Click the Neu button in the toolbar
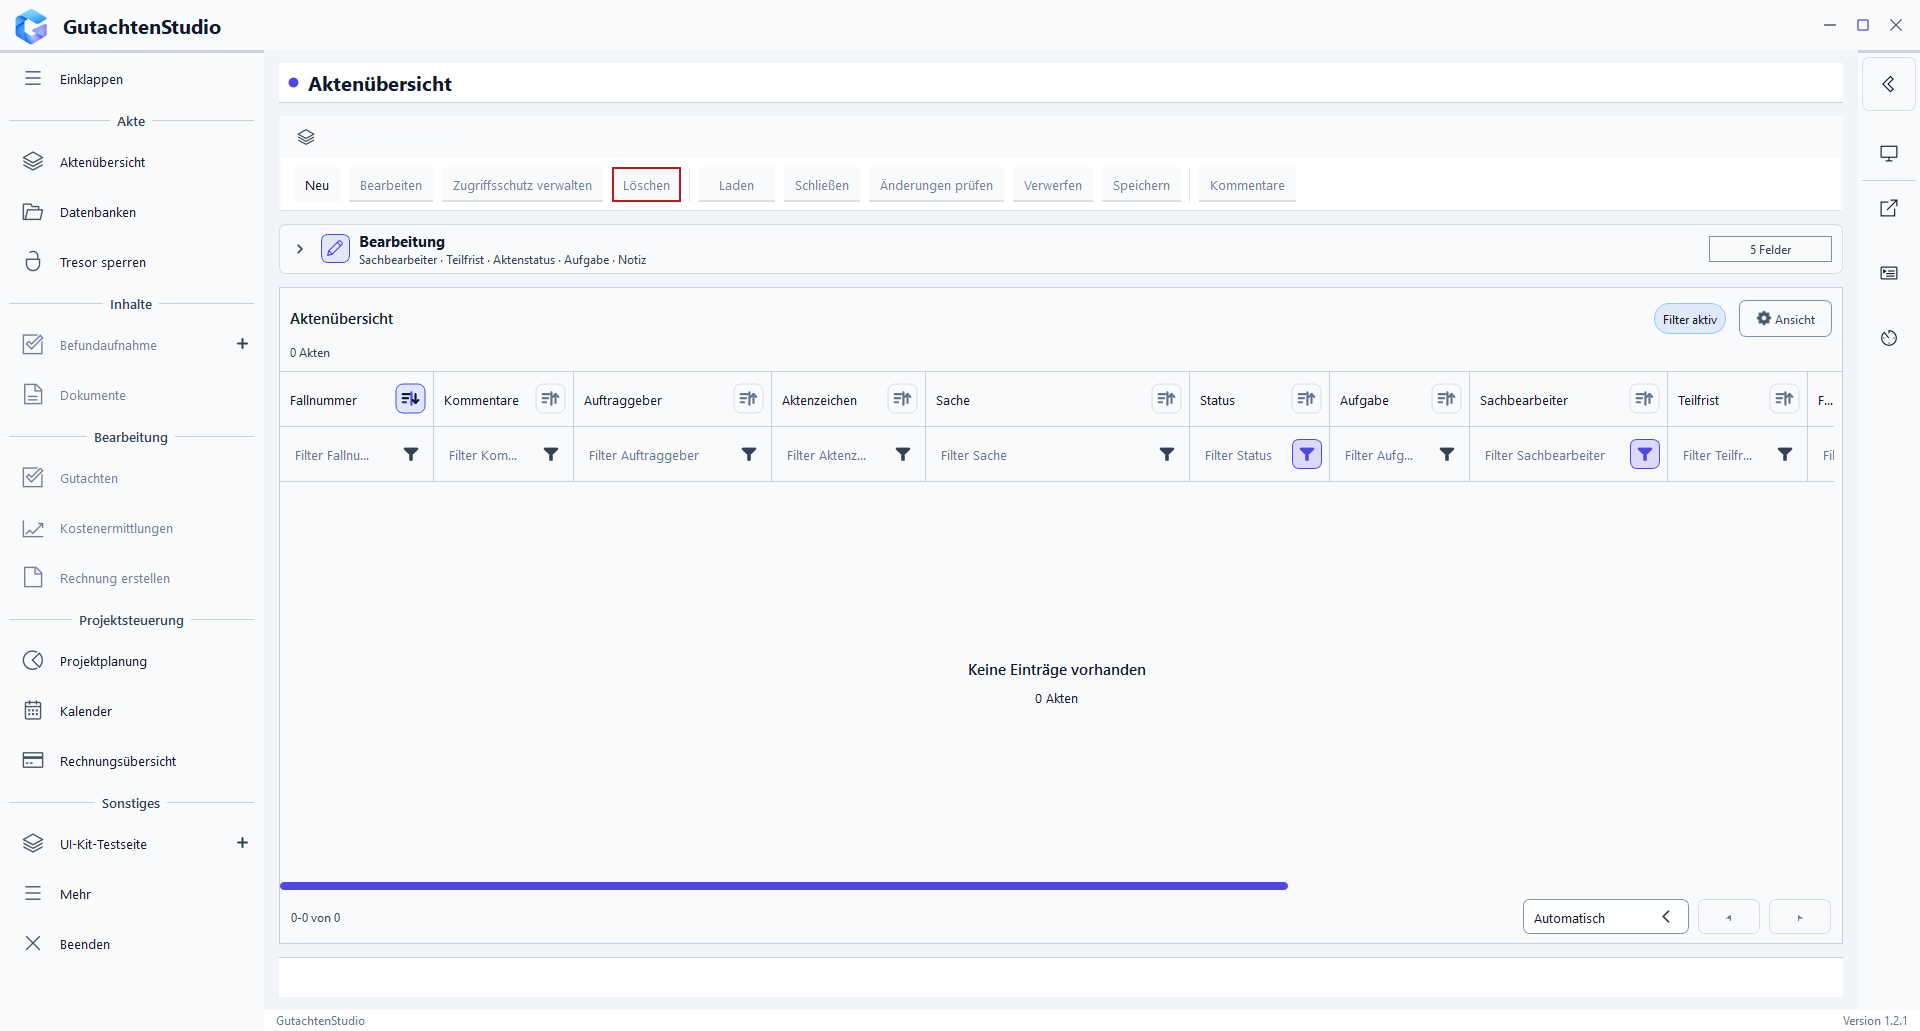 (317, 185)
